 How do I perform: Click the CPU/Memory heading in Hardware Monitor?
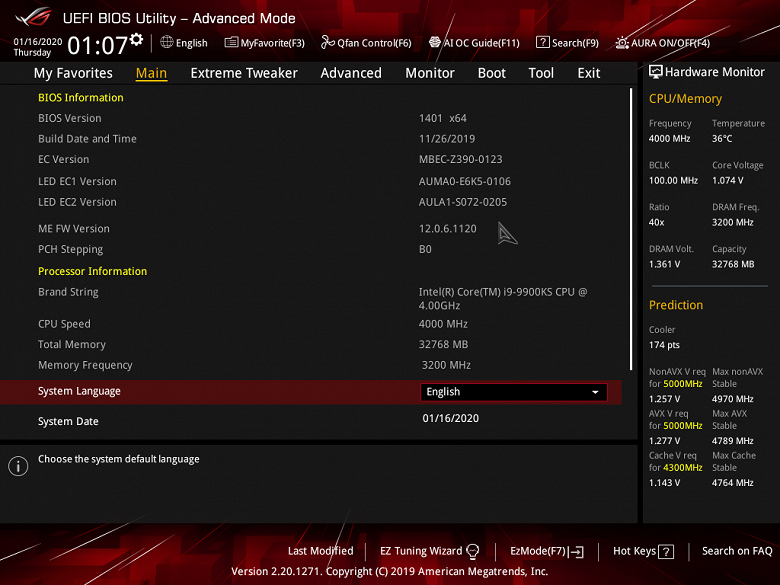(x=685, y=98)
